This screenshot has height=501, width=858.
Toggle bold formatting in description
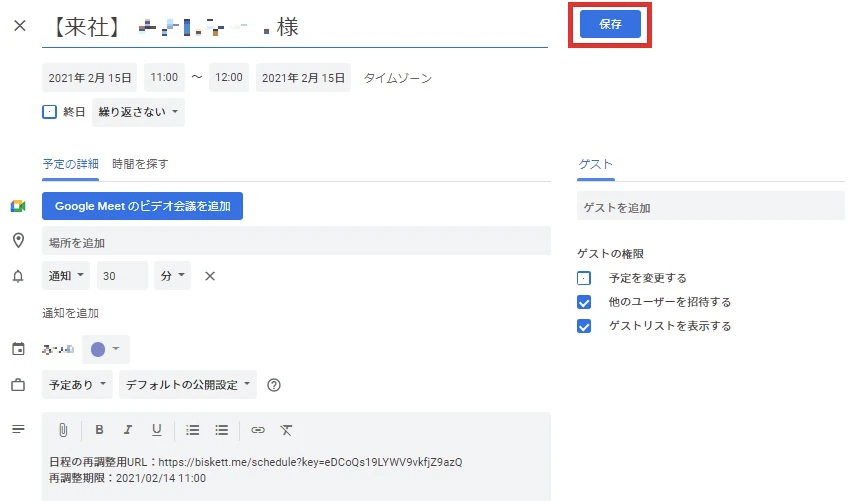pyautogui.click(x=99, y=430)
